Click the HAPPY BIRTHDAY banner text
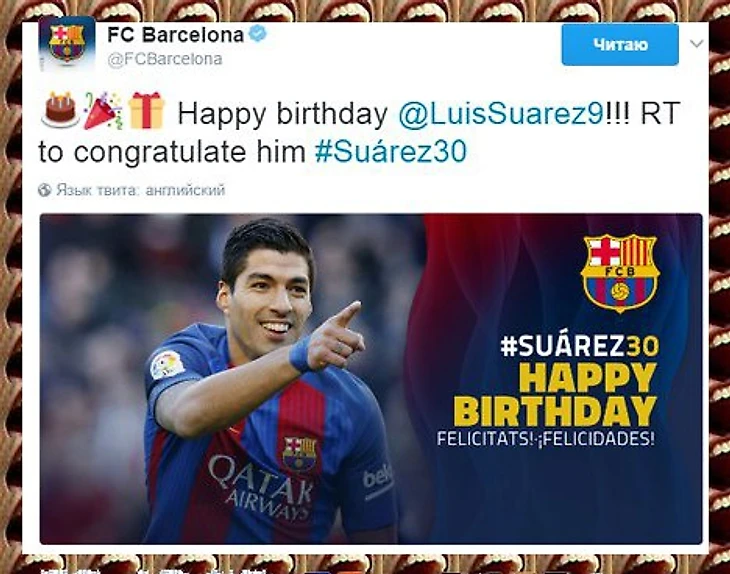The image size is (730, 574). click(x=555, y=395)
